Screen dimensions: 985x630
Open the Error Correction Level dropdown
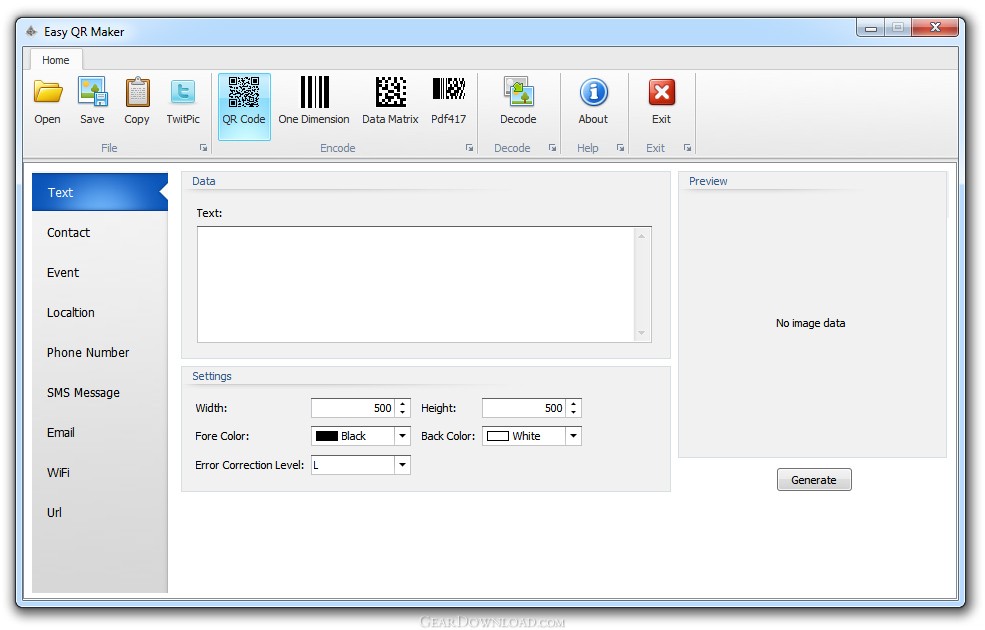[x=402, y=465]
